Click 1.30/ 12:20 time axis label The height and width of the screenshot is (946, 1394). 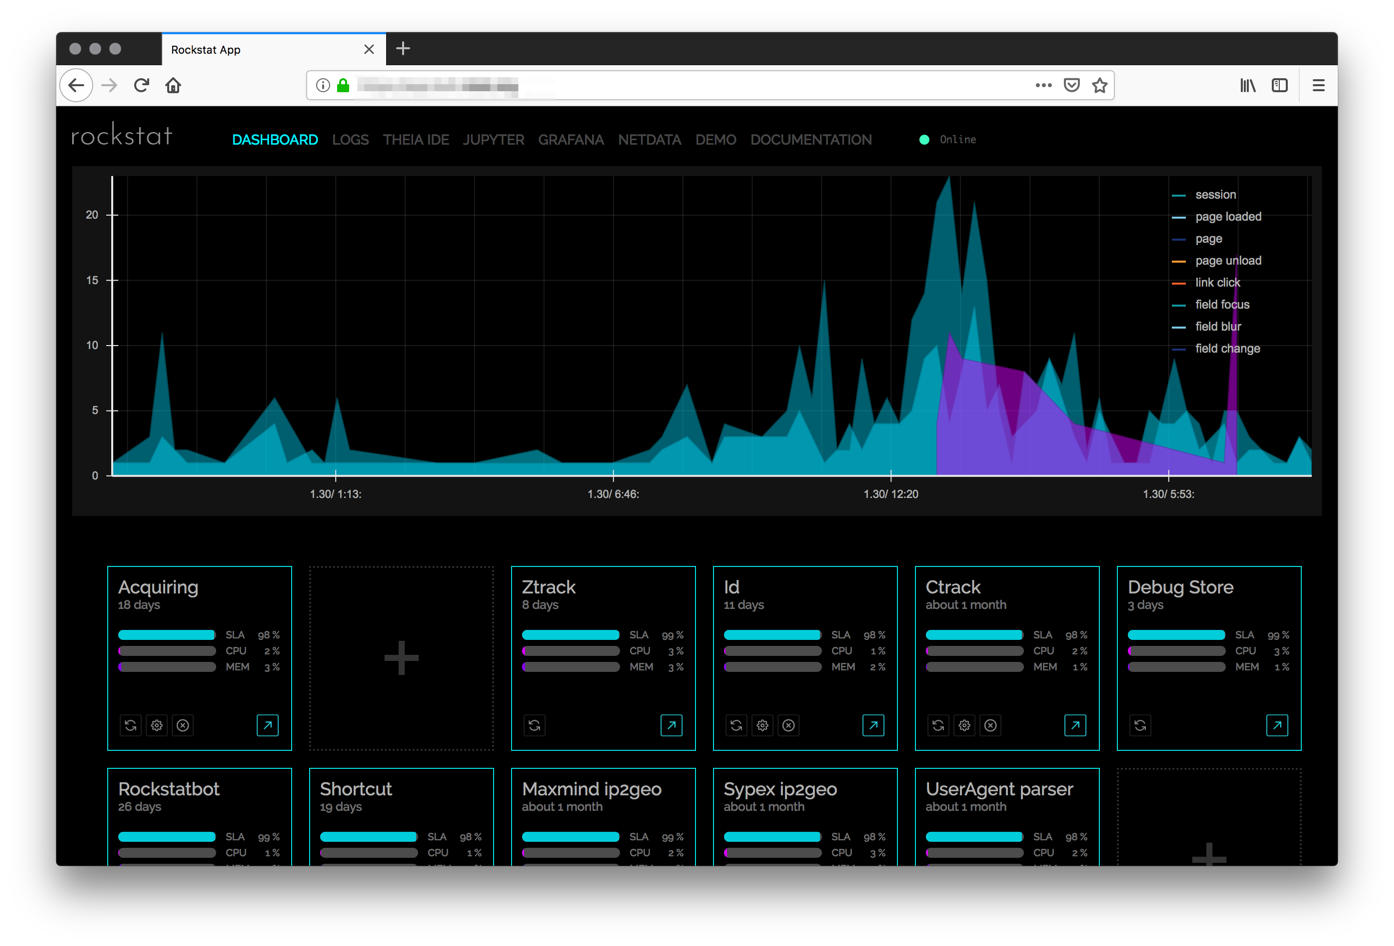point(891,494)
